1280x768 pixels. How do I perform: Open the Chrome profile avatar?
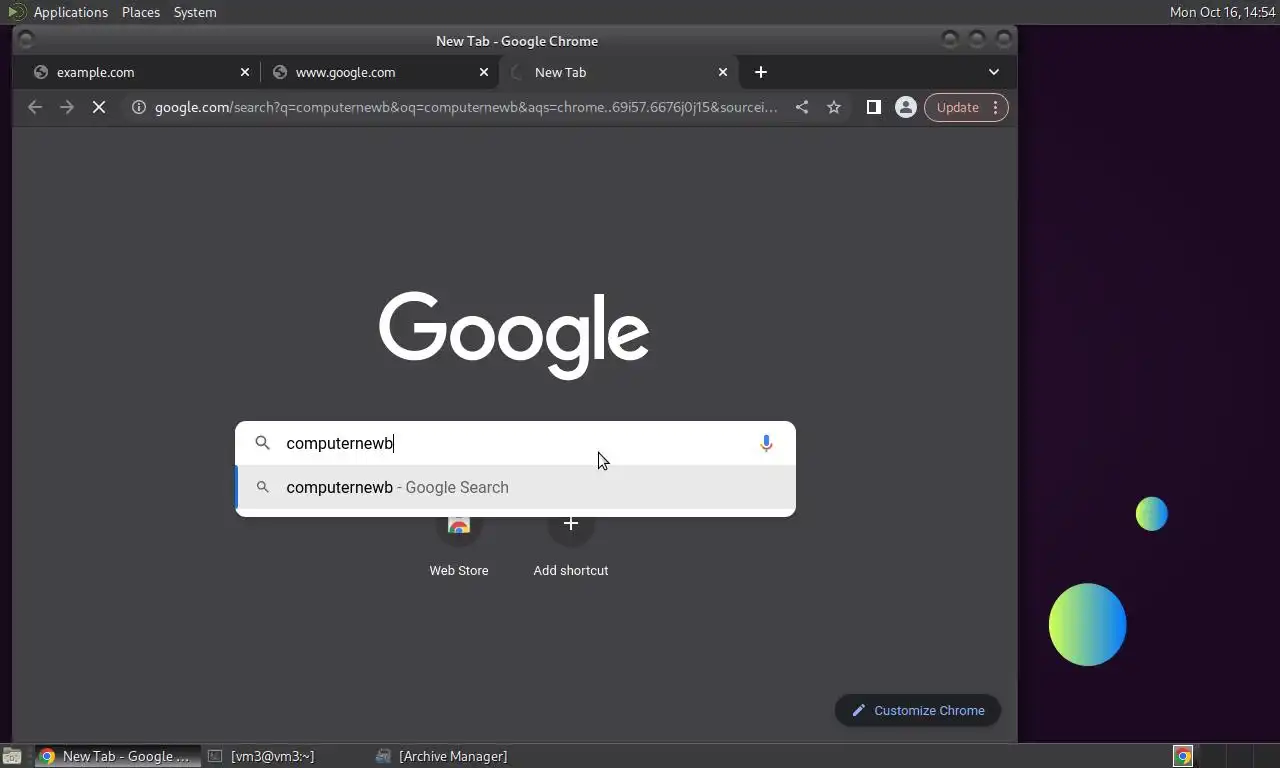tap(906, 107)
